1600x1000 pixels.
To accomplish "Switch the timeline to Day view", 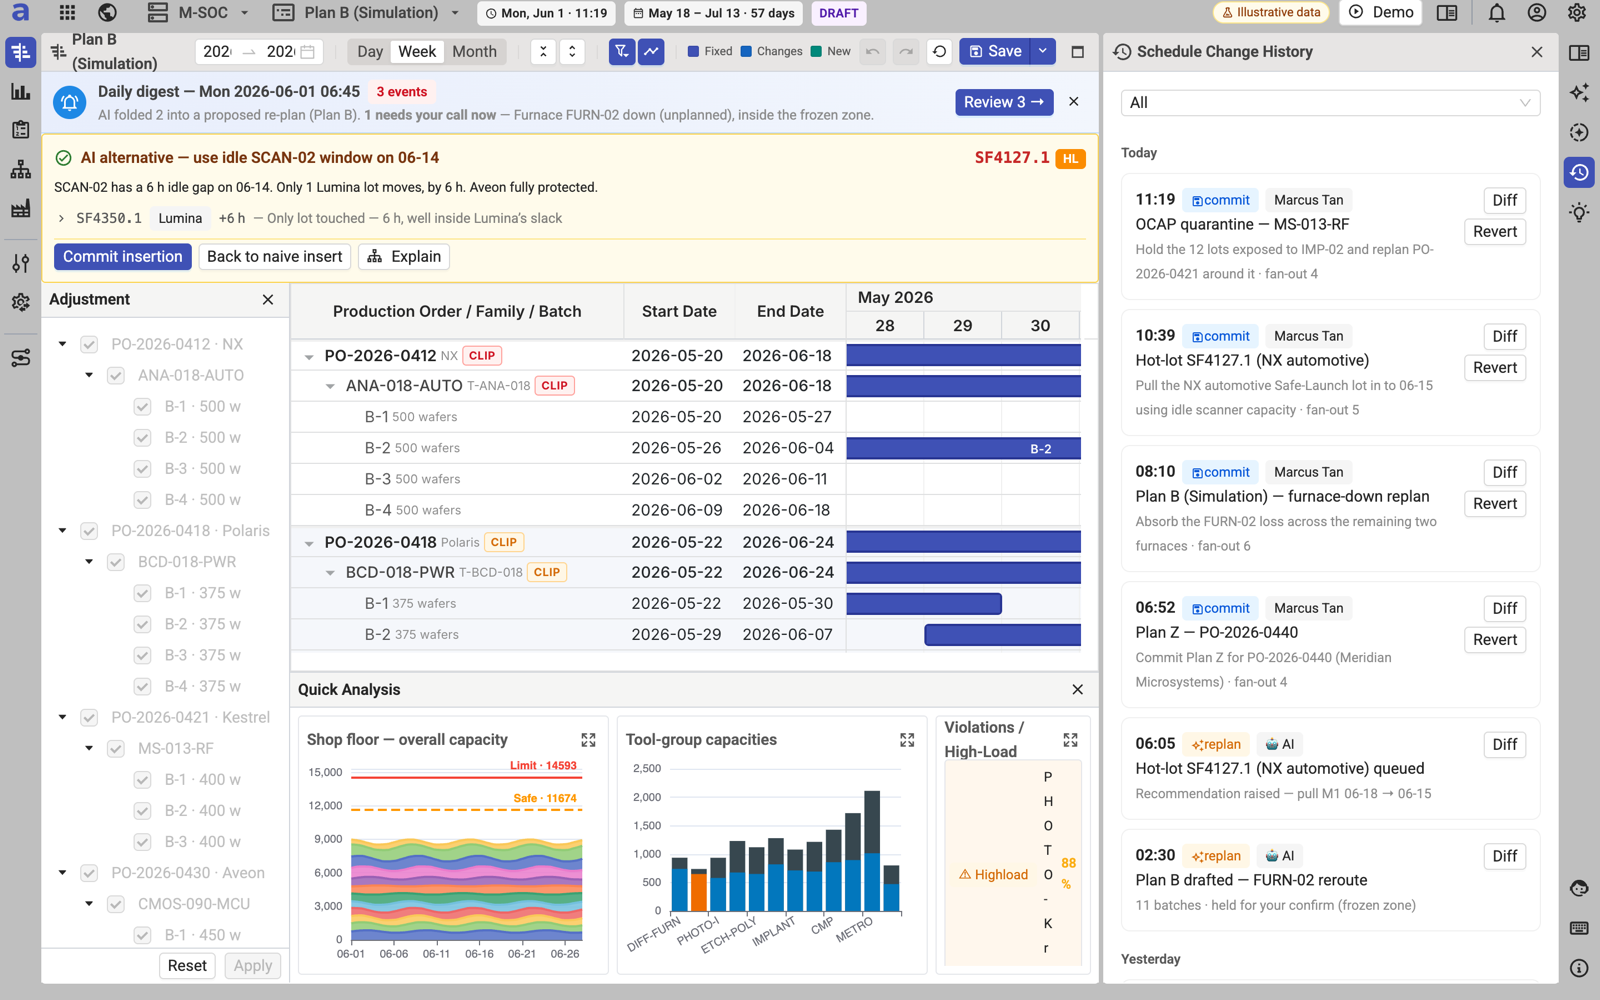I will coord(370,52).
